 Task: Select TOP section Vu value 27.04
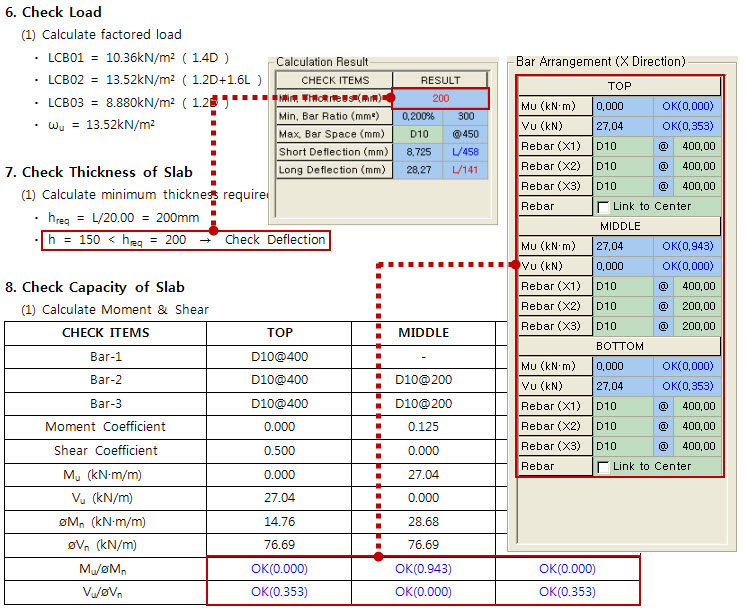point(623,126)
